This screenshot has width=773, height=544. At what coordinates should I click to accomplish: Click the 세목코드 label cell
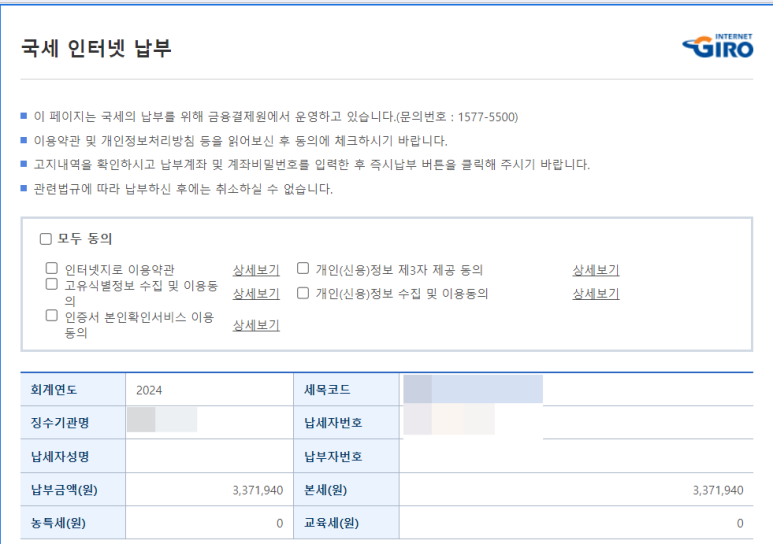click(346, 390)
